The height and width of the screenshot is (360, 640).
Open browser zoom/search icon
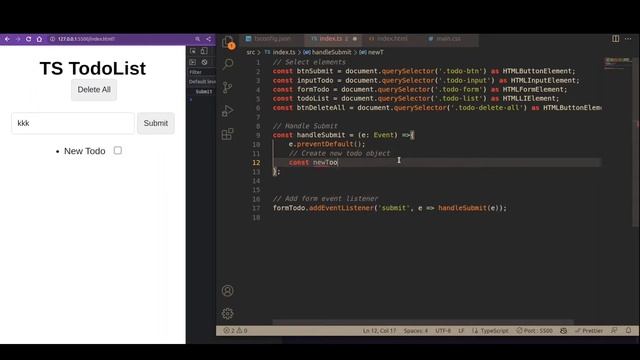[198, 39]
